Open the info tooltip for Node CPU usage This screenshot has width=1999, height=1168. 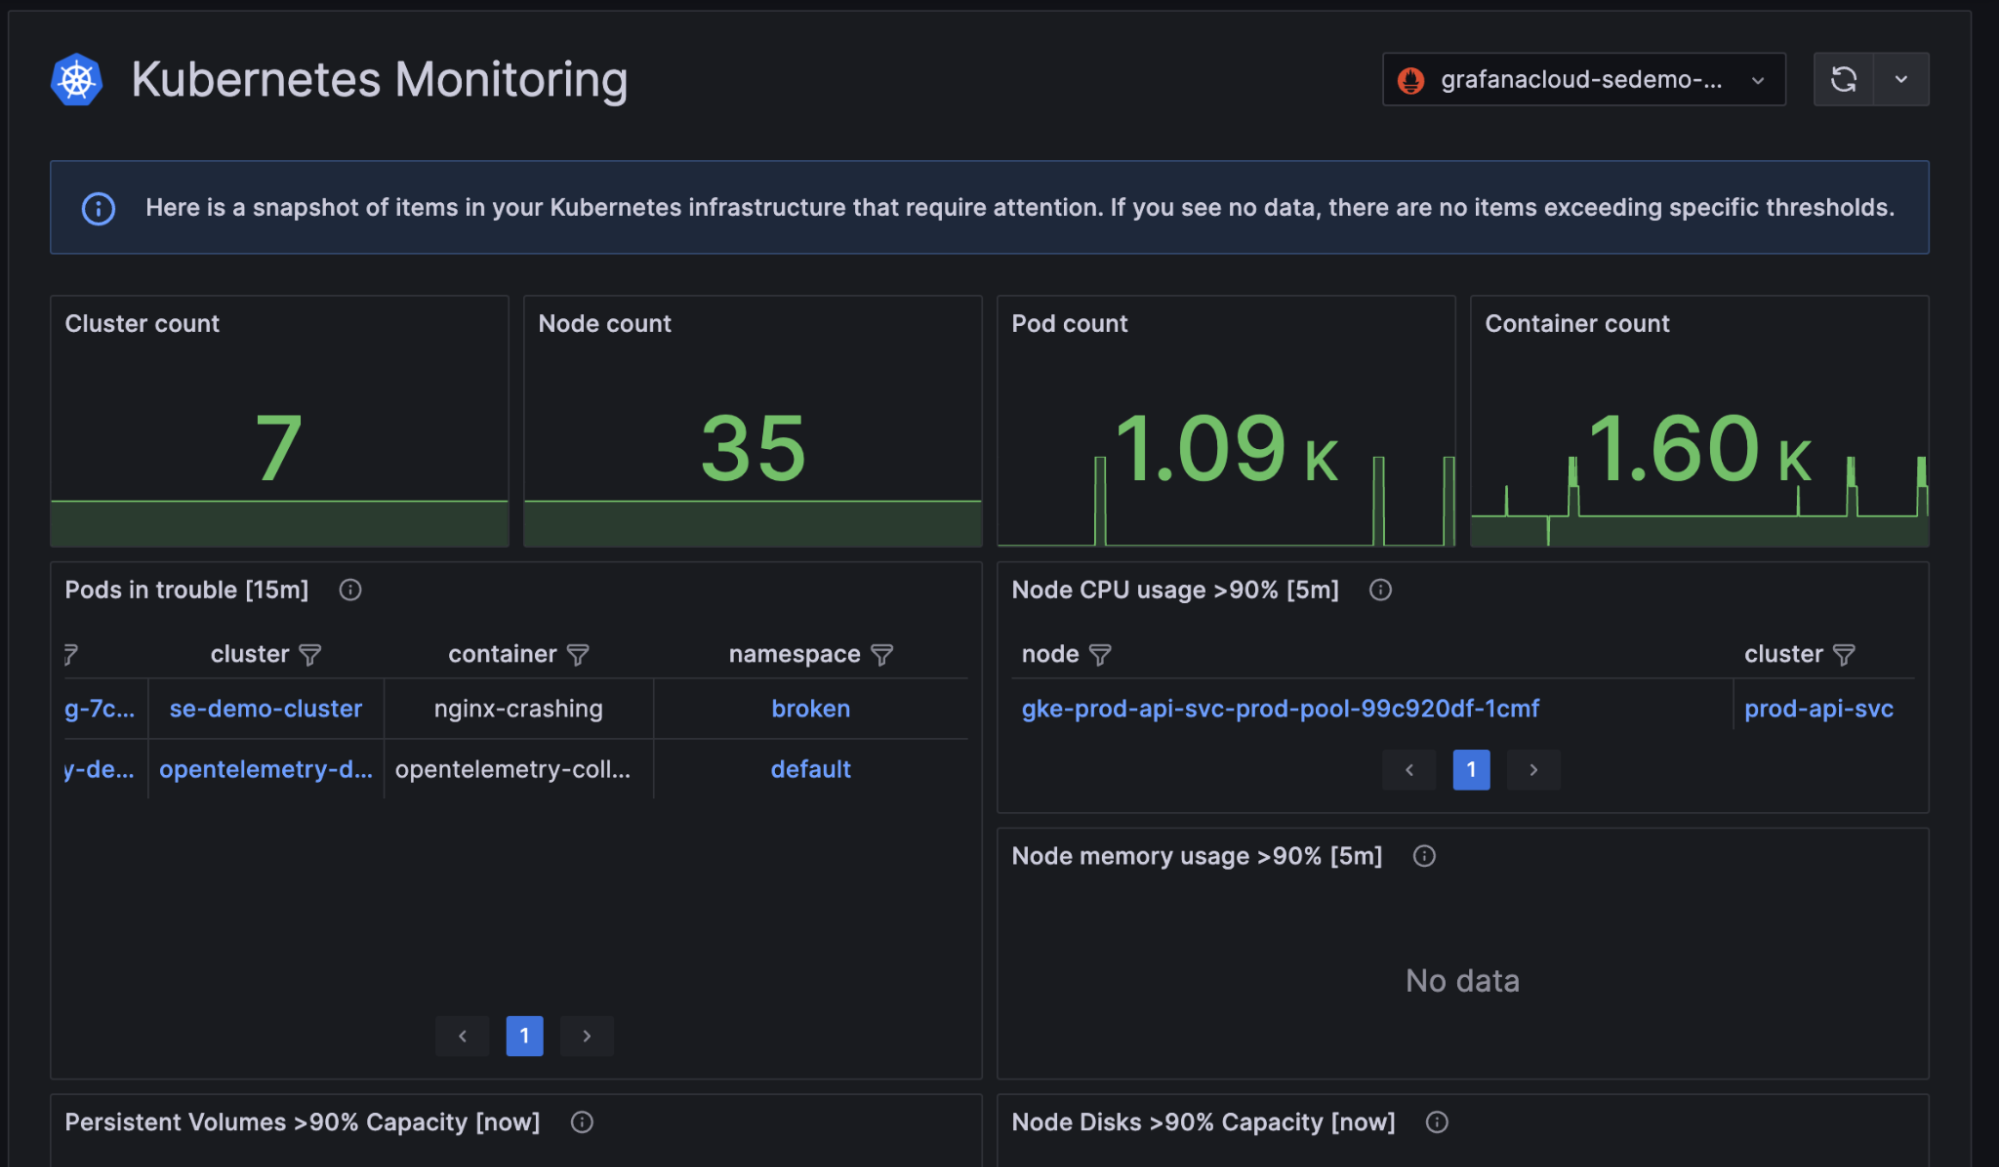pos(1381,590)
